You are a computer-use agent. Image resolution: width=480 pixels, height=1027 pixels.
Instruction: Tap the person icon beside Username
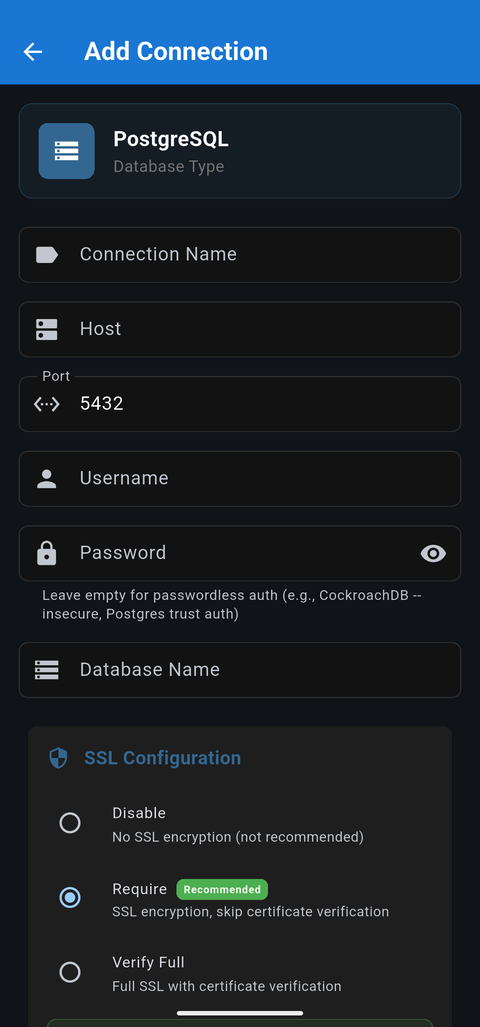pyautogui.click(x=46, y=479)
